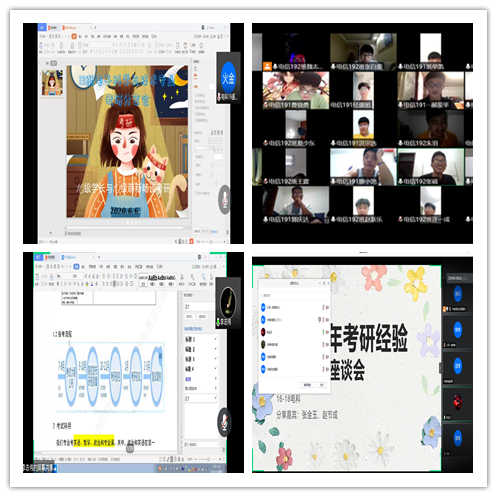Viewport: 497px width, 497px height.
Task: Click the left button at participant dialog bottom
Action: pos(307,385)
